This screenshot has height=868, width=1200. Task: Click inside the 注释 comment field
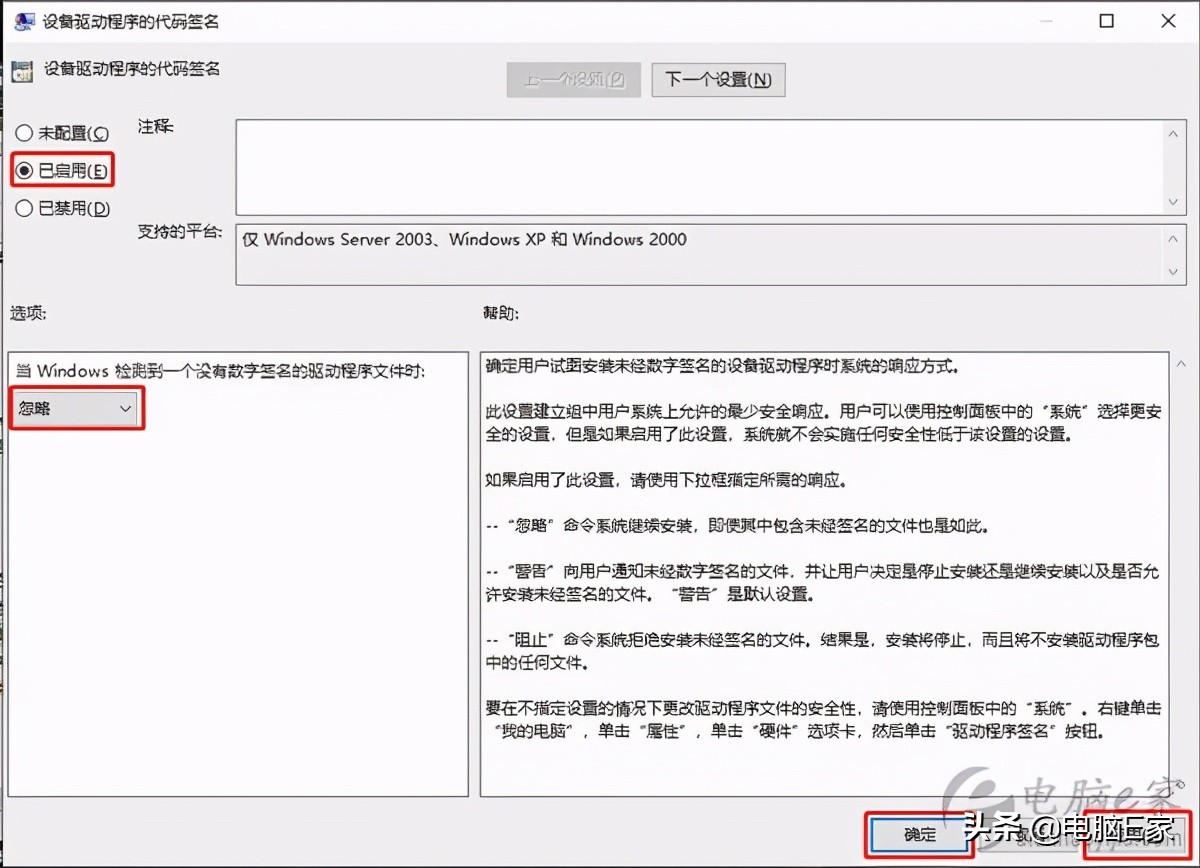coord(700,165)
